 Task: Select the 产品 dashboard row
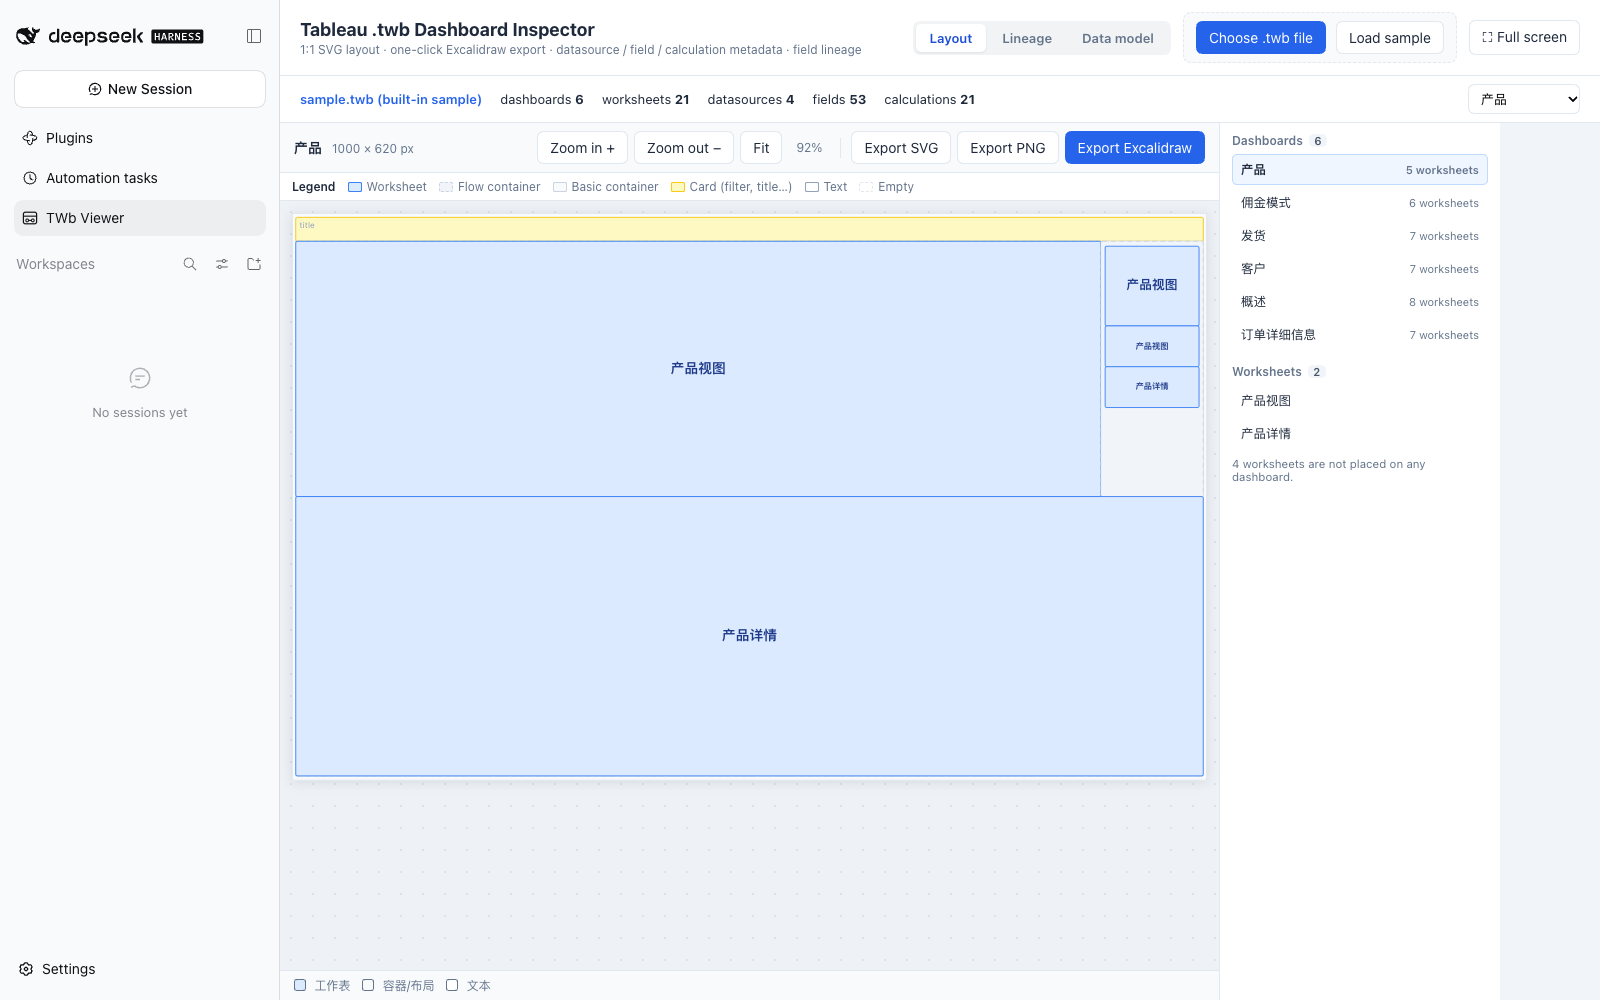pyautogui.click(x=1359, y=170)
